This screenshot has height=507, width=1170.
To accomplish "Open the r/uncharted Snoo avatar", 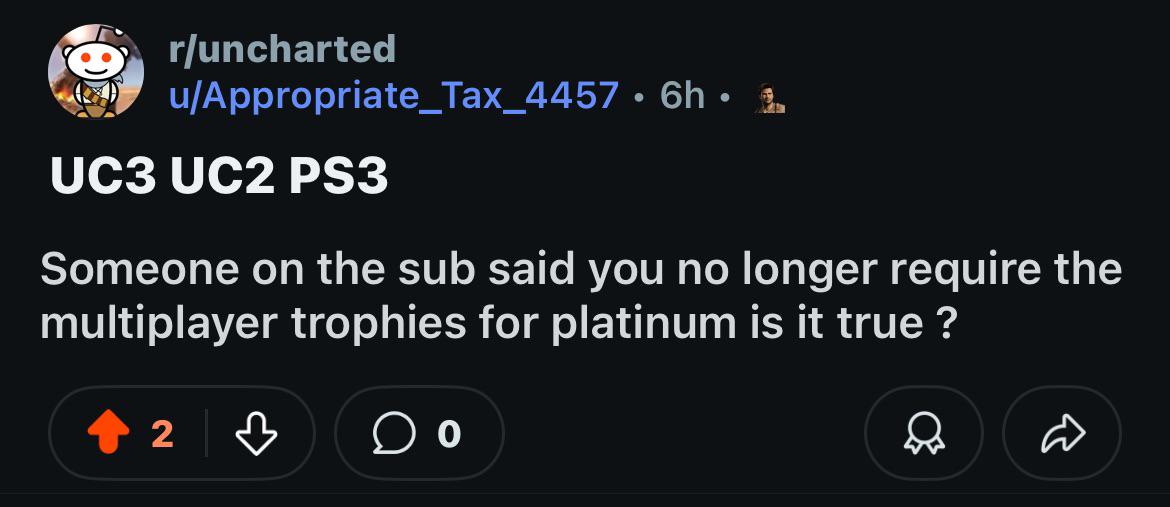I will (96, 72).
